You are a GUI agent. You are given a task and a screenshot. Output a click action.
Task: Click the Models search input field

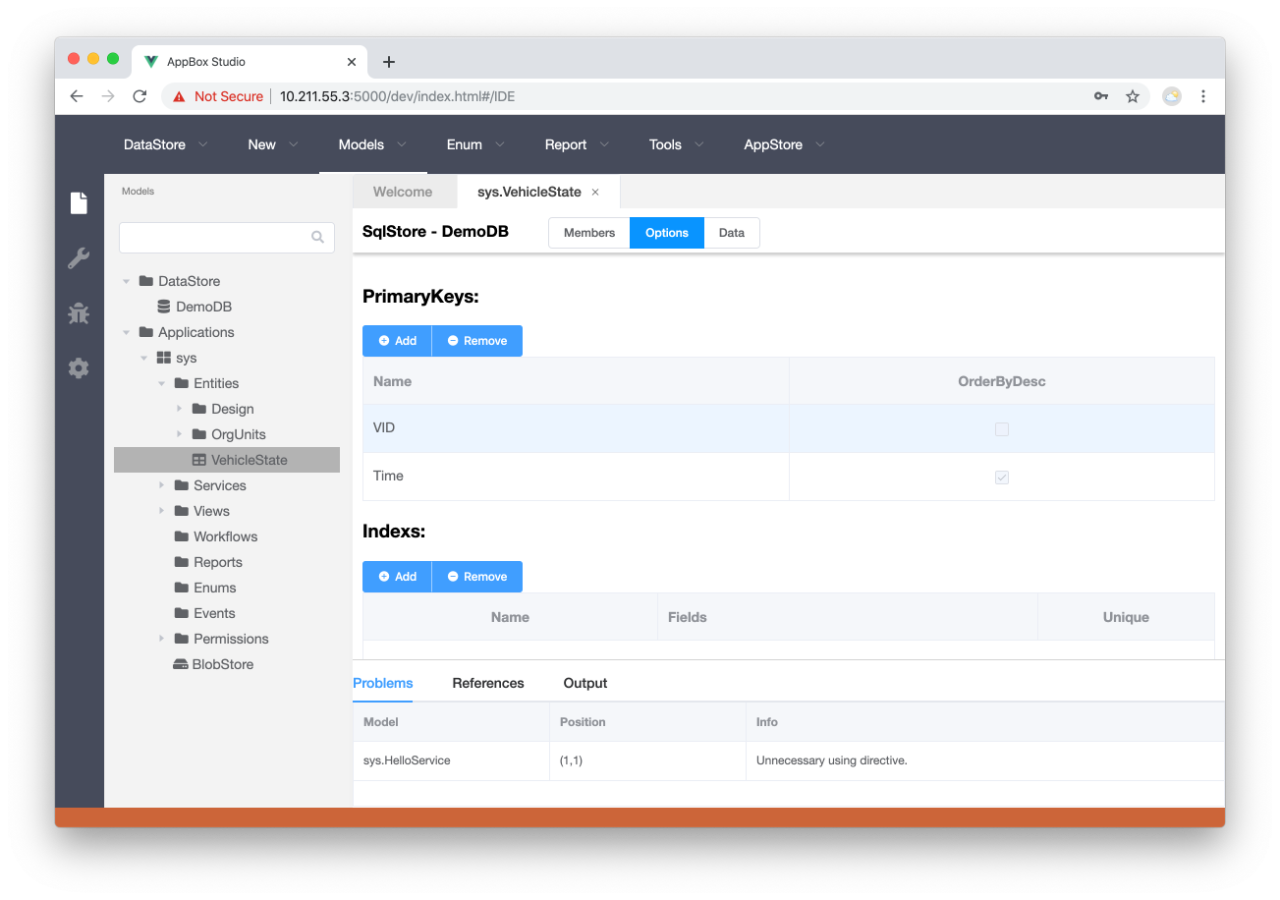[x=226, y=237]
